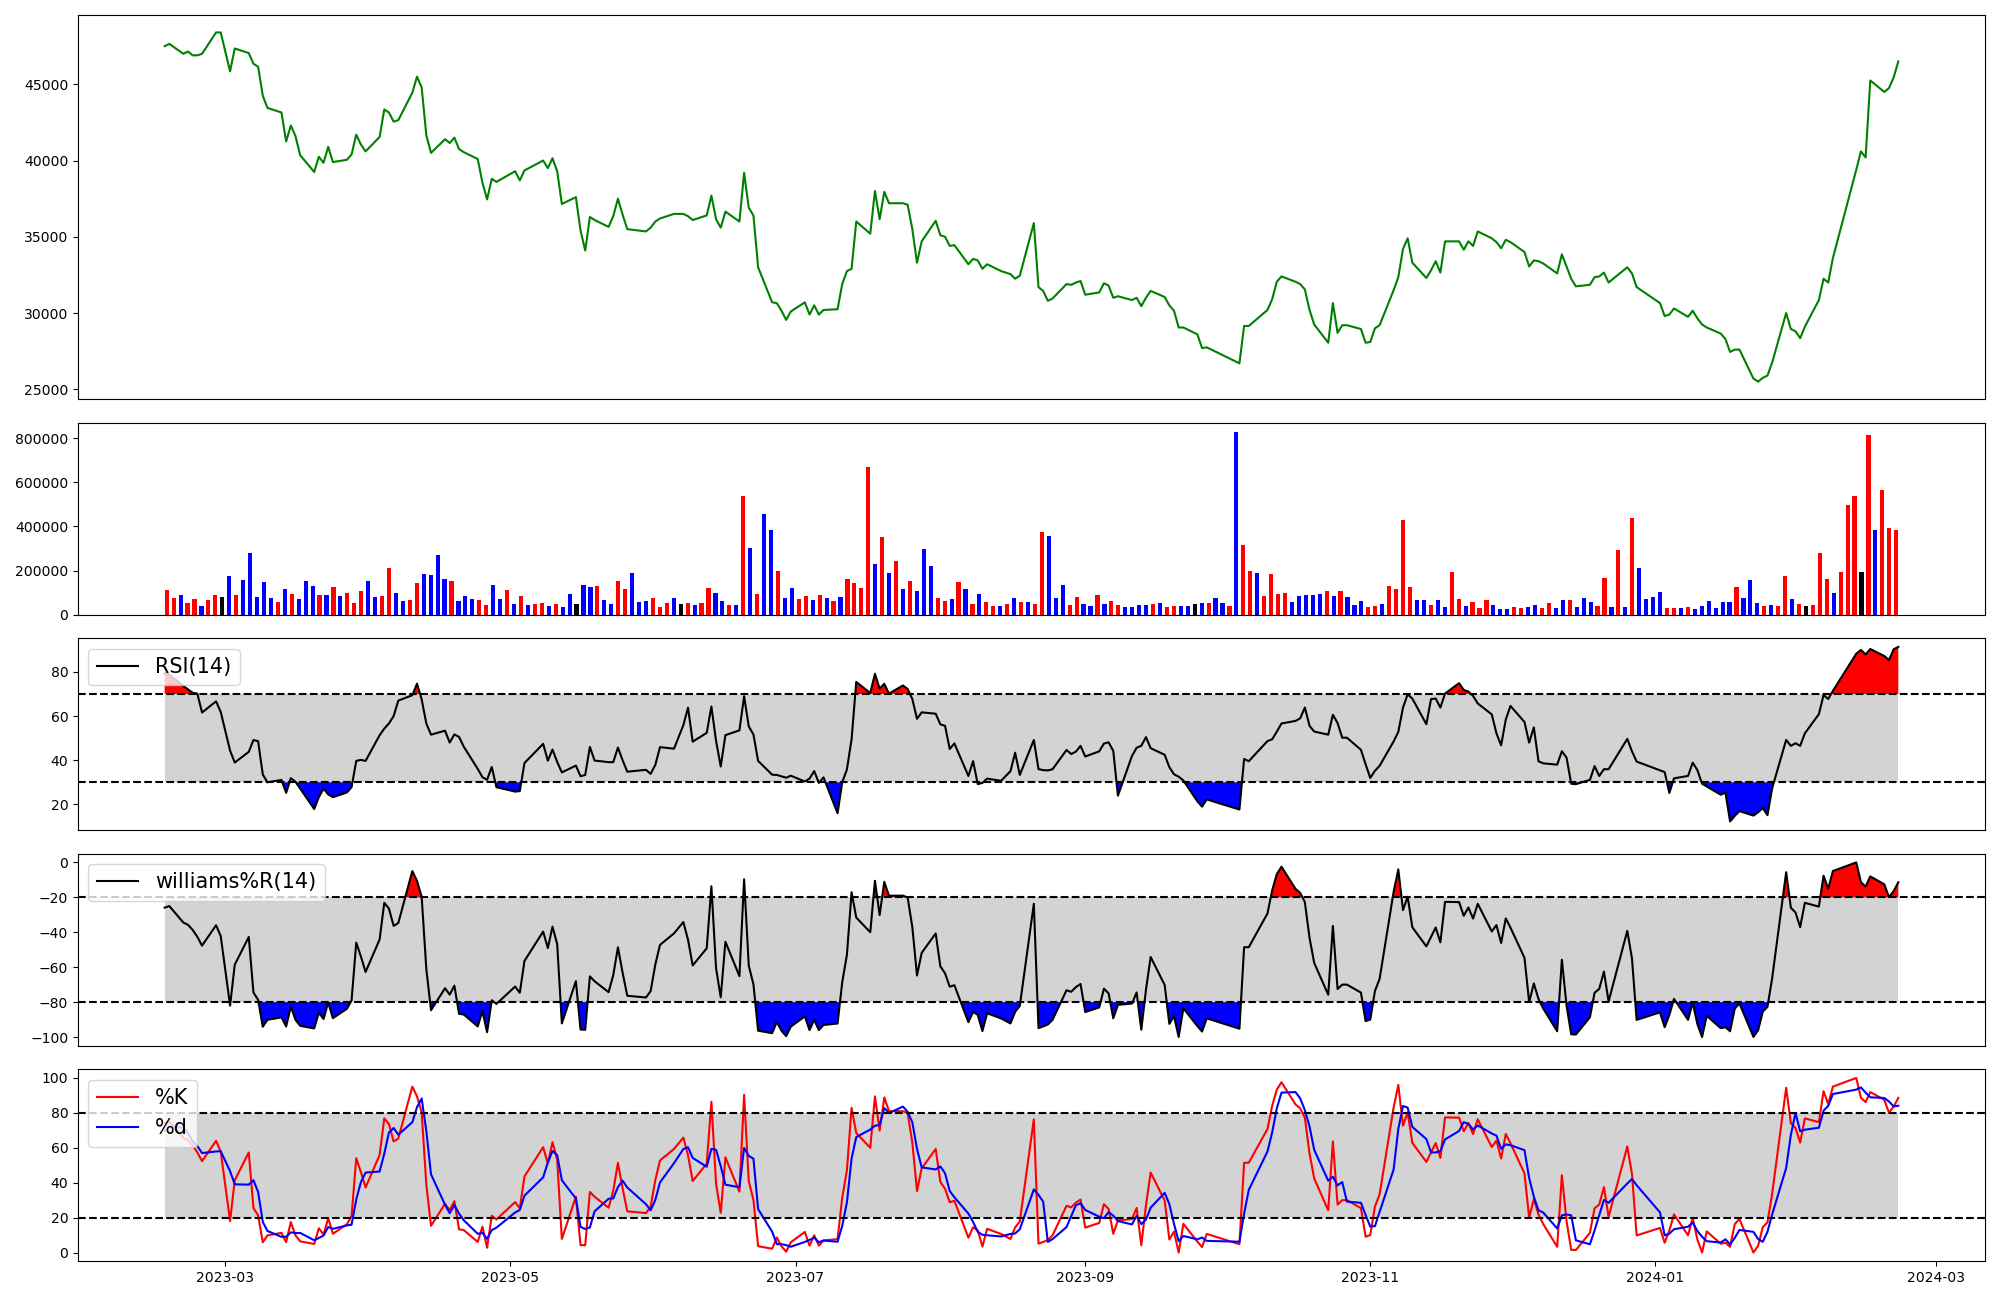2000x1300 pixels.
Task: Click the 2023-05 x-axis date label
Action: click(510, 1277)
